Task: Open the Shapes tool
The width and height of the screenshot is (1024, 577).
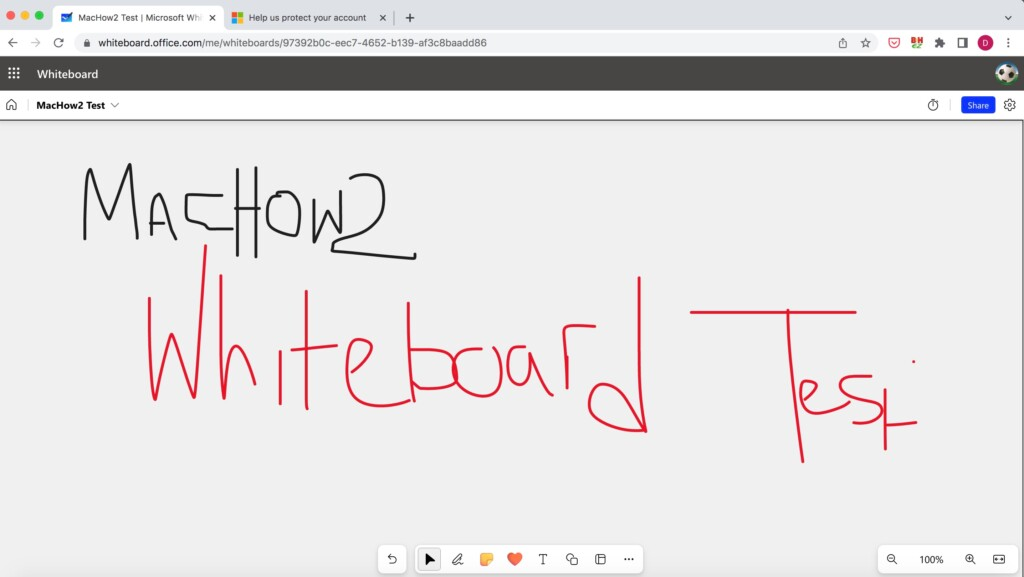Action: 572,559
